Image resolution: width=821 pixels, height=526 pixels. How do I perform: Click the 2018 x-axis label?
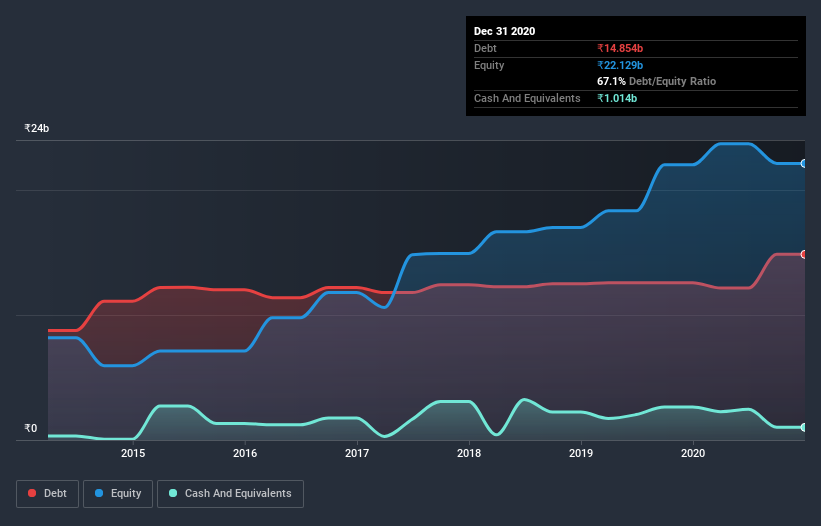tap(469, 453)
